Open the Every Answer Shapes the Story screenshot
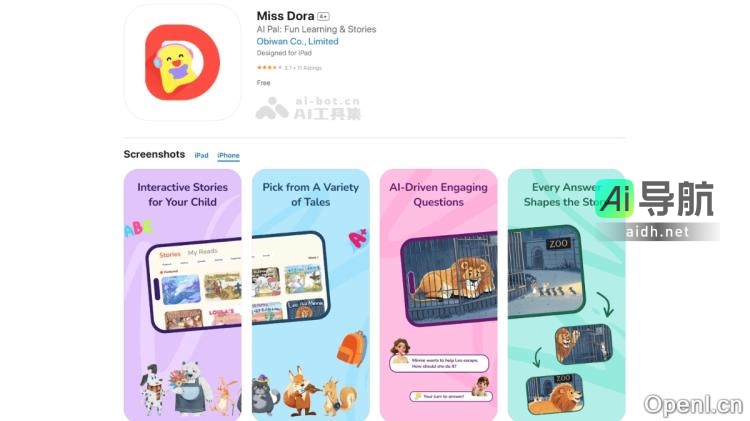This screenshot has width=750, height=421. [566, 295]
